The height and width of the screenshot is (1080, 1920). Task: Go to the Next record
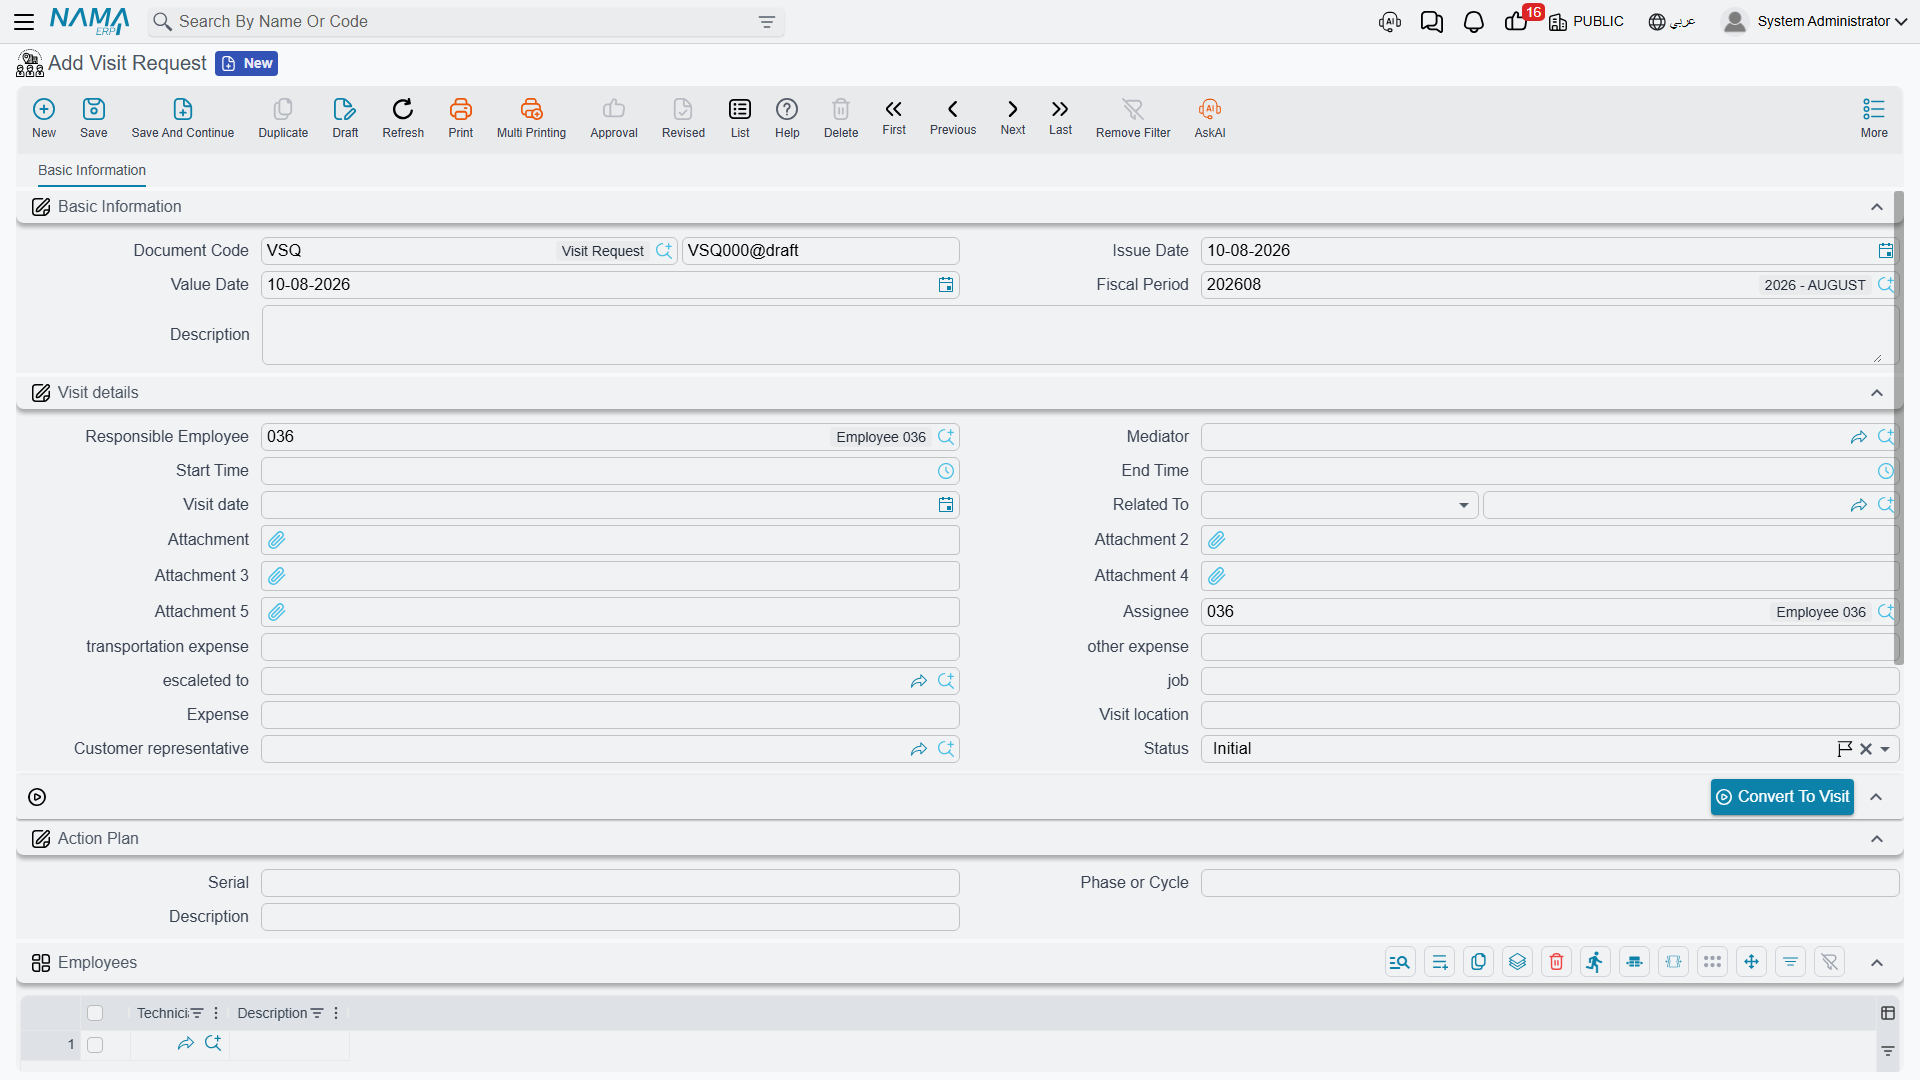click(x=1013, y=117)
